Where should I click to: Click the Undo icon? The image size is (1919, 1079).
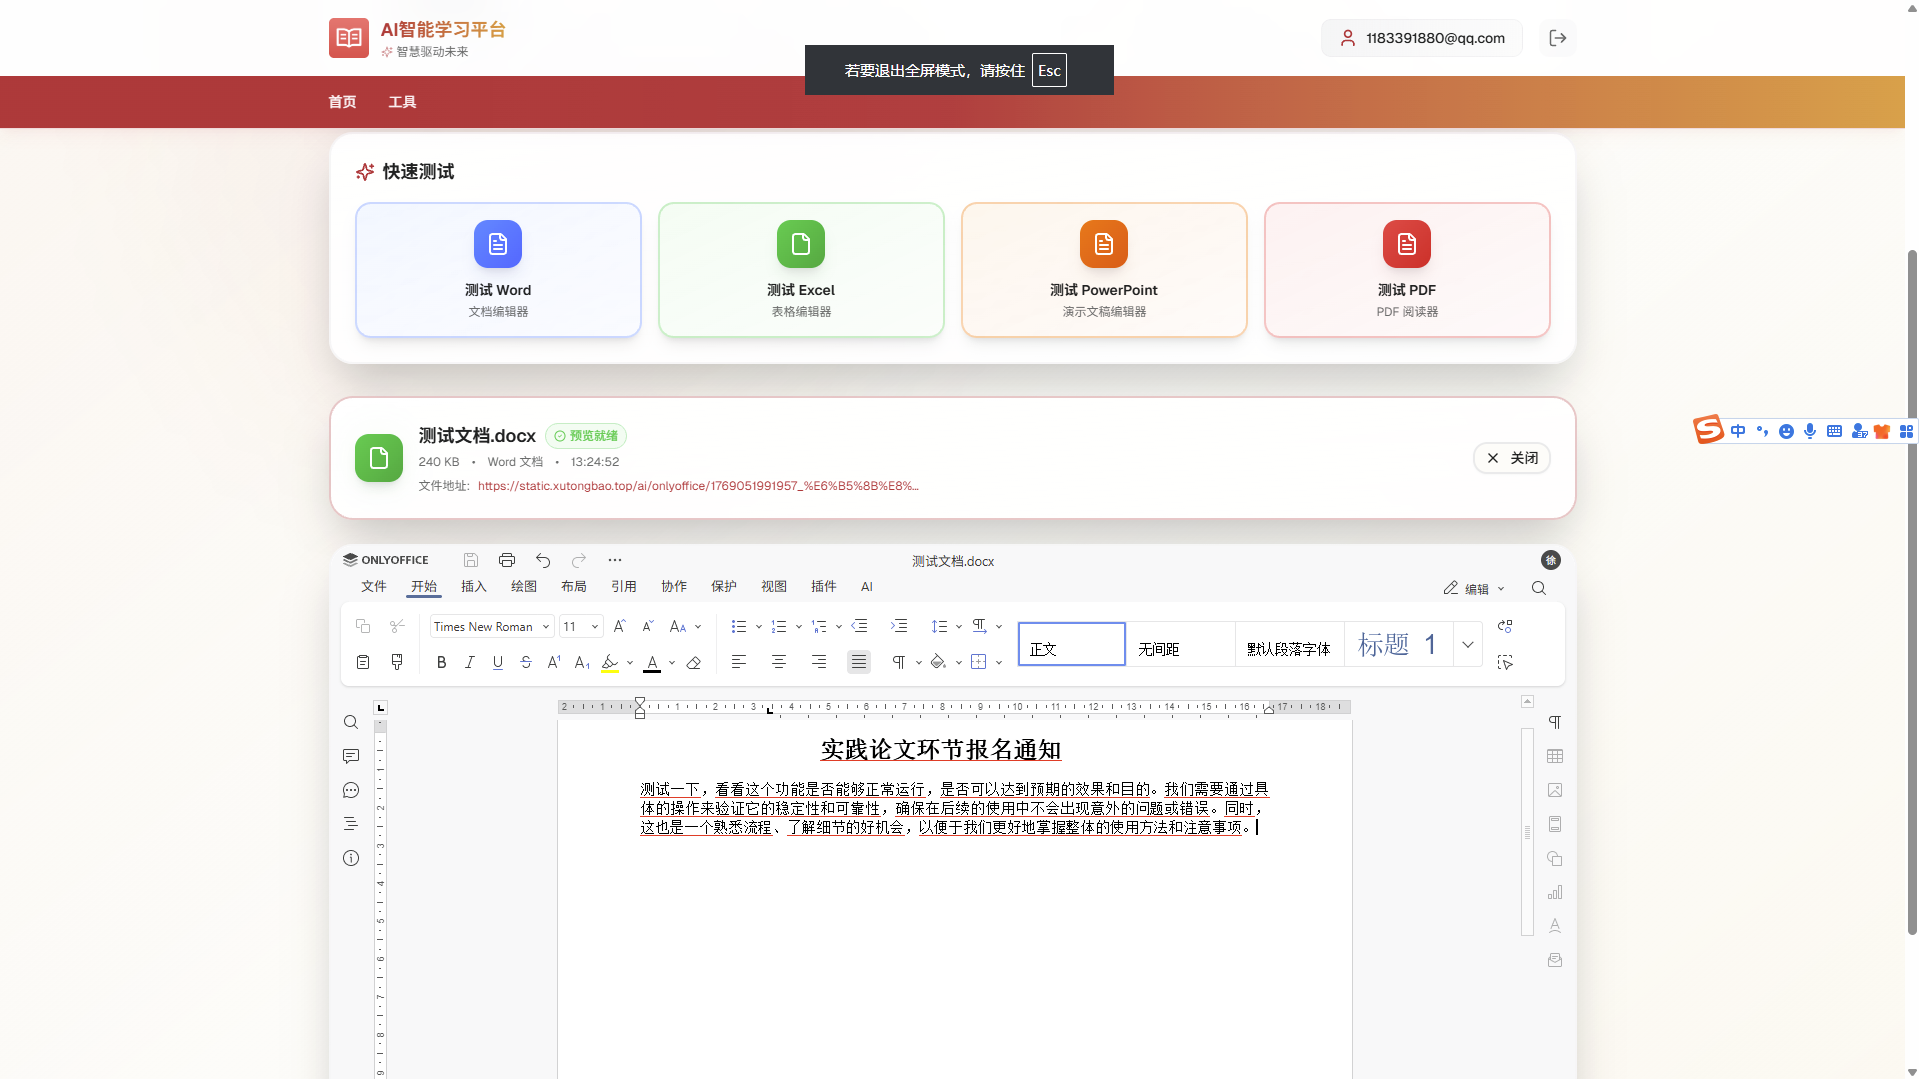tap(542, 560)
